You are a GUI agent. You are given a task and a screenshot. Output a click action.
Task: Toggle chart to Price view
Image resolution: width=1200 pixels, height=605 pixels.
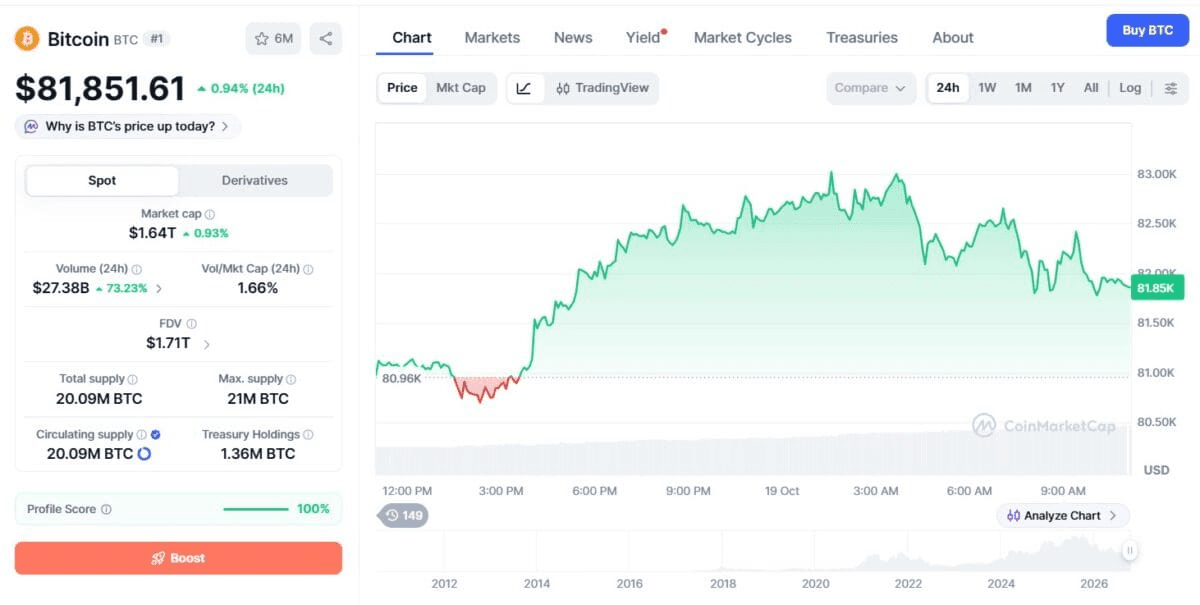(x=402, y=88)
